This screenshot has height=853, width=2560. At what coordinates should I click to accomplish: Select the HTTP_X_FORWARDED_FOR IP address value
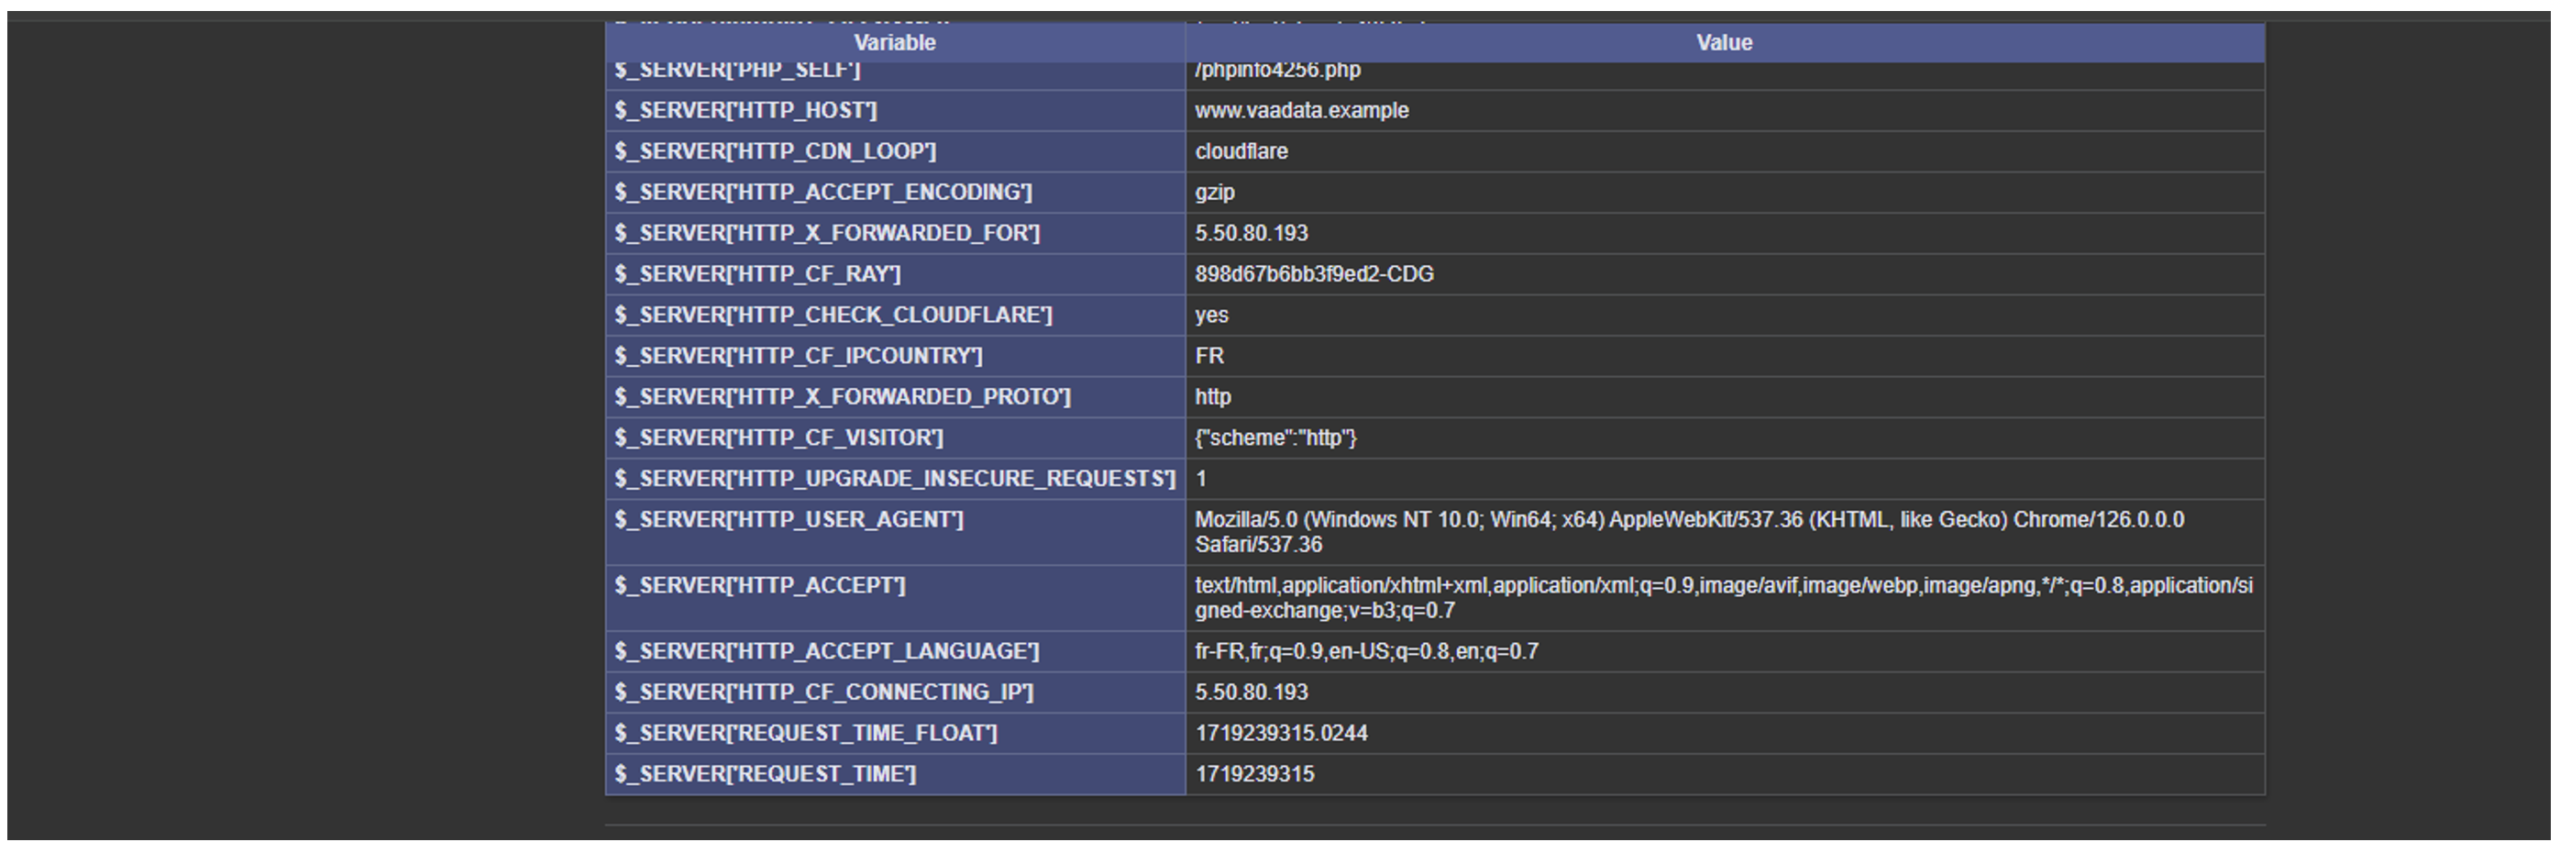1251,233
